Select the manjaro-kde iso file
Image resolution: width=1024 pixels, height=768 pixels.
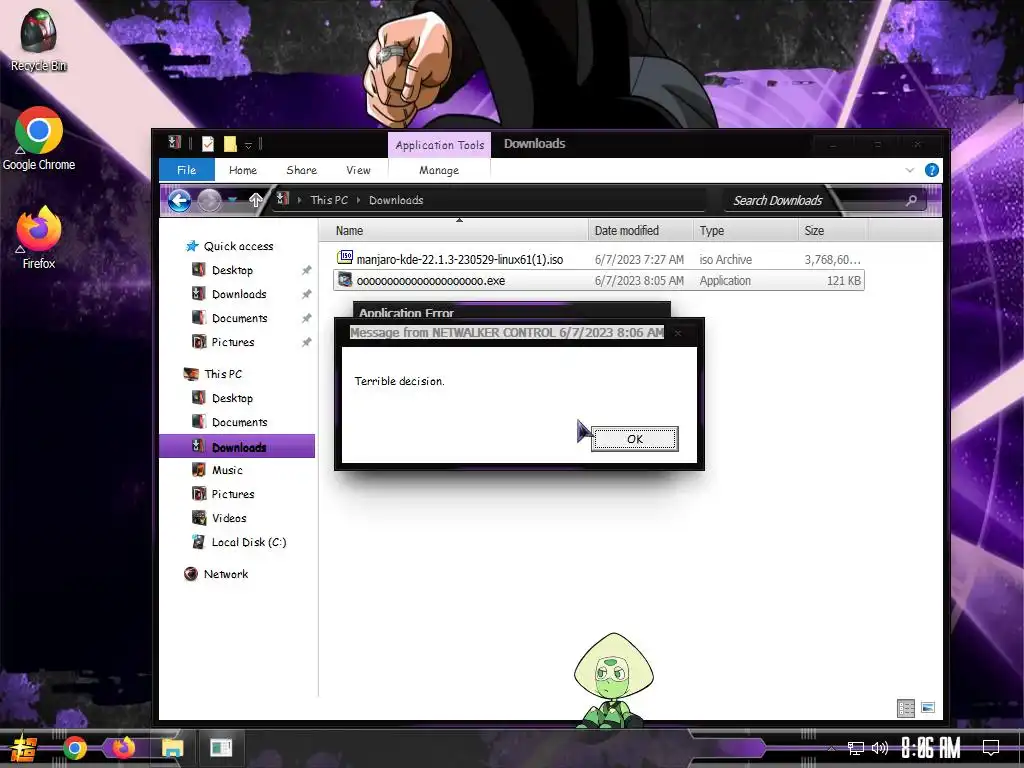[598, 259]
